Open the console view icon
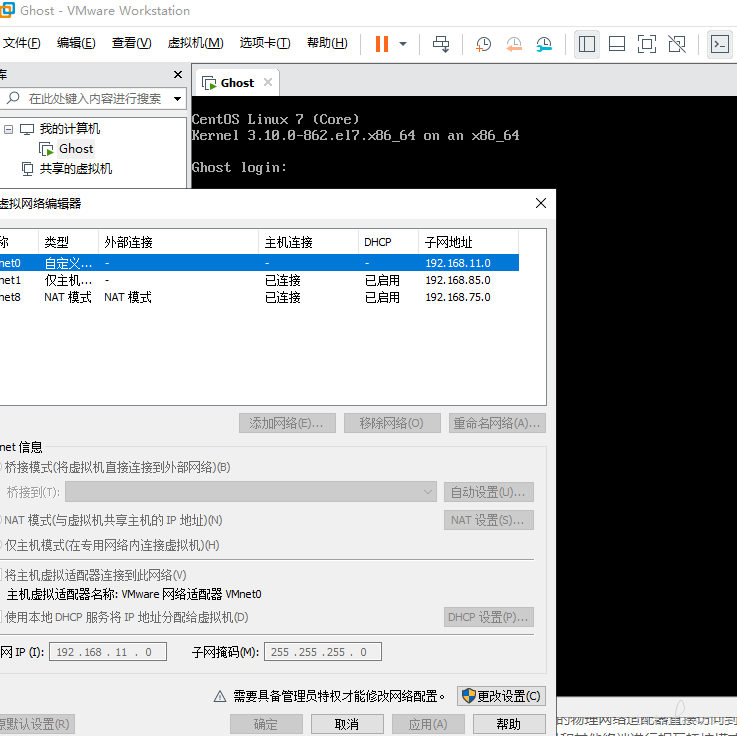 [x=720, y=44]
